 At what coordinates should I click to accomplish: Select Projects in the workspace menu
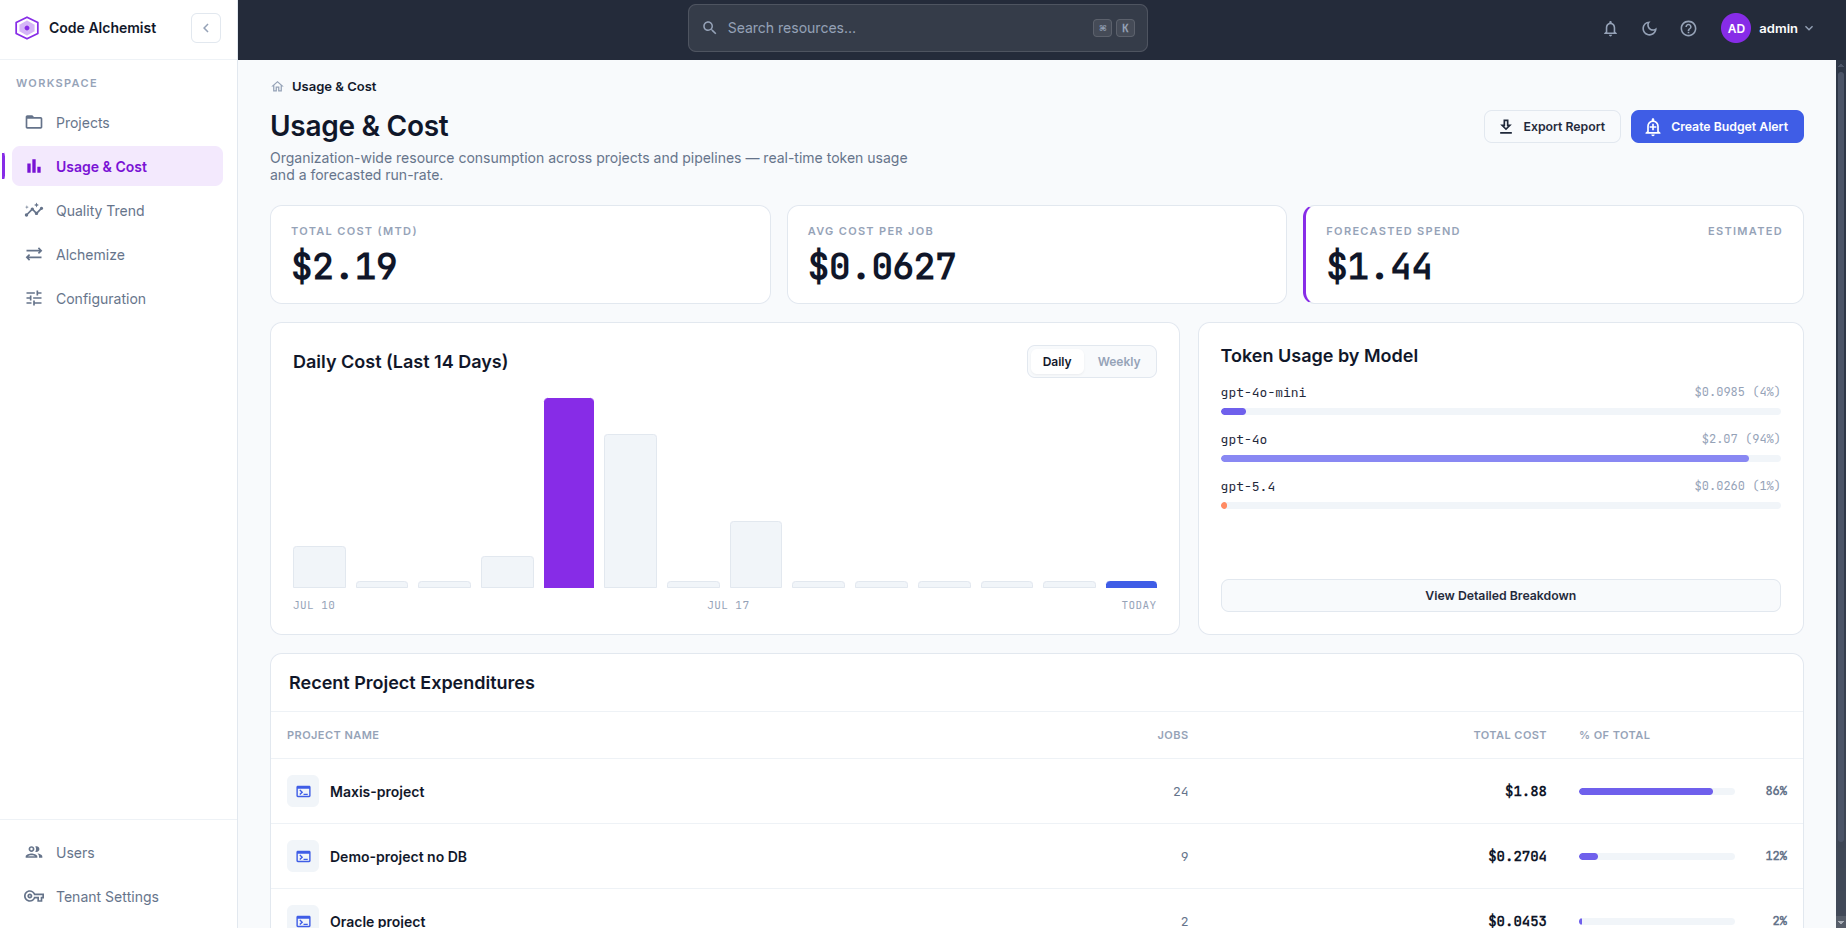pos(117,122)
